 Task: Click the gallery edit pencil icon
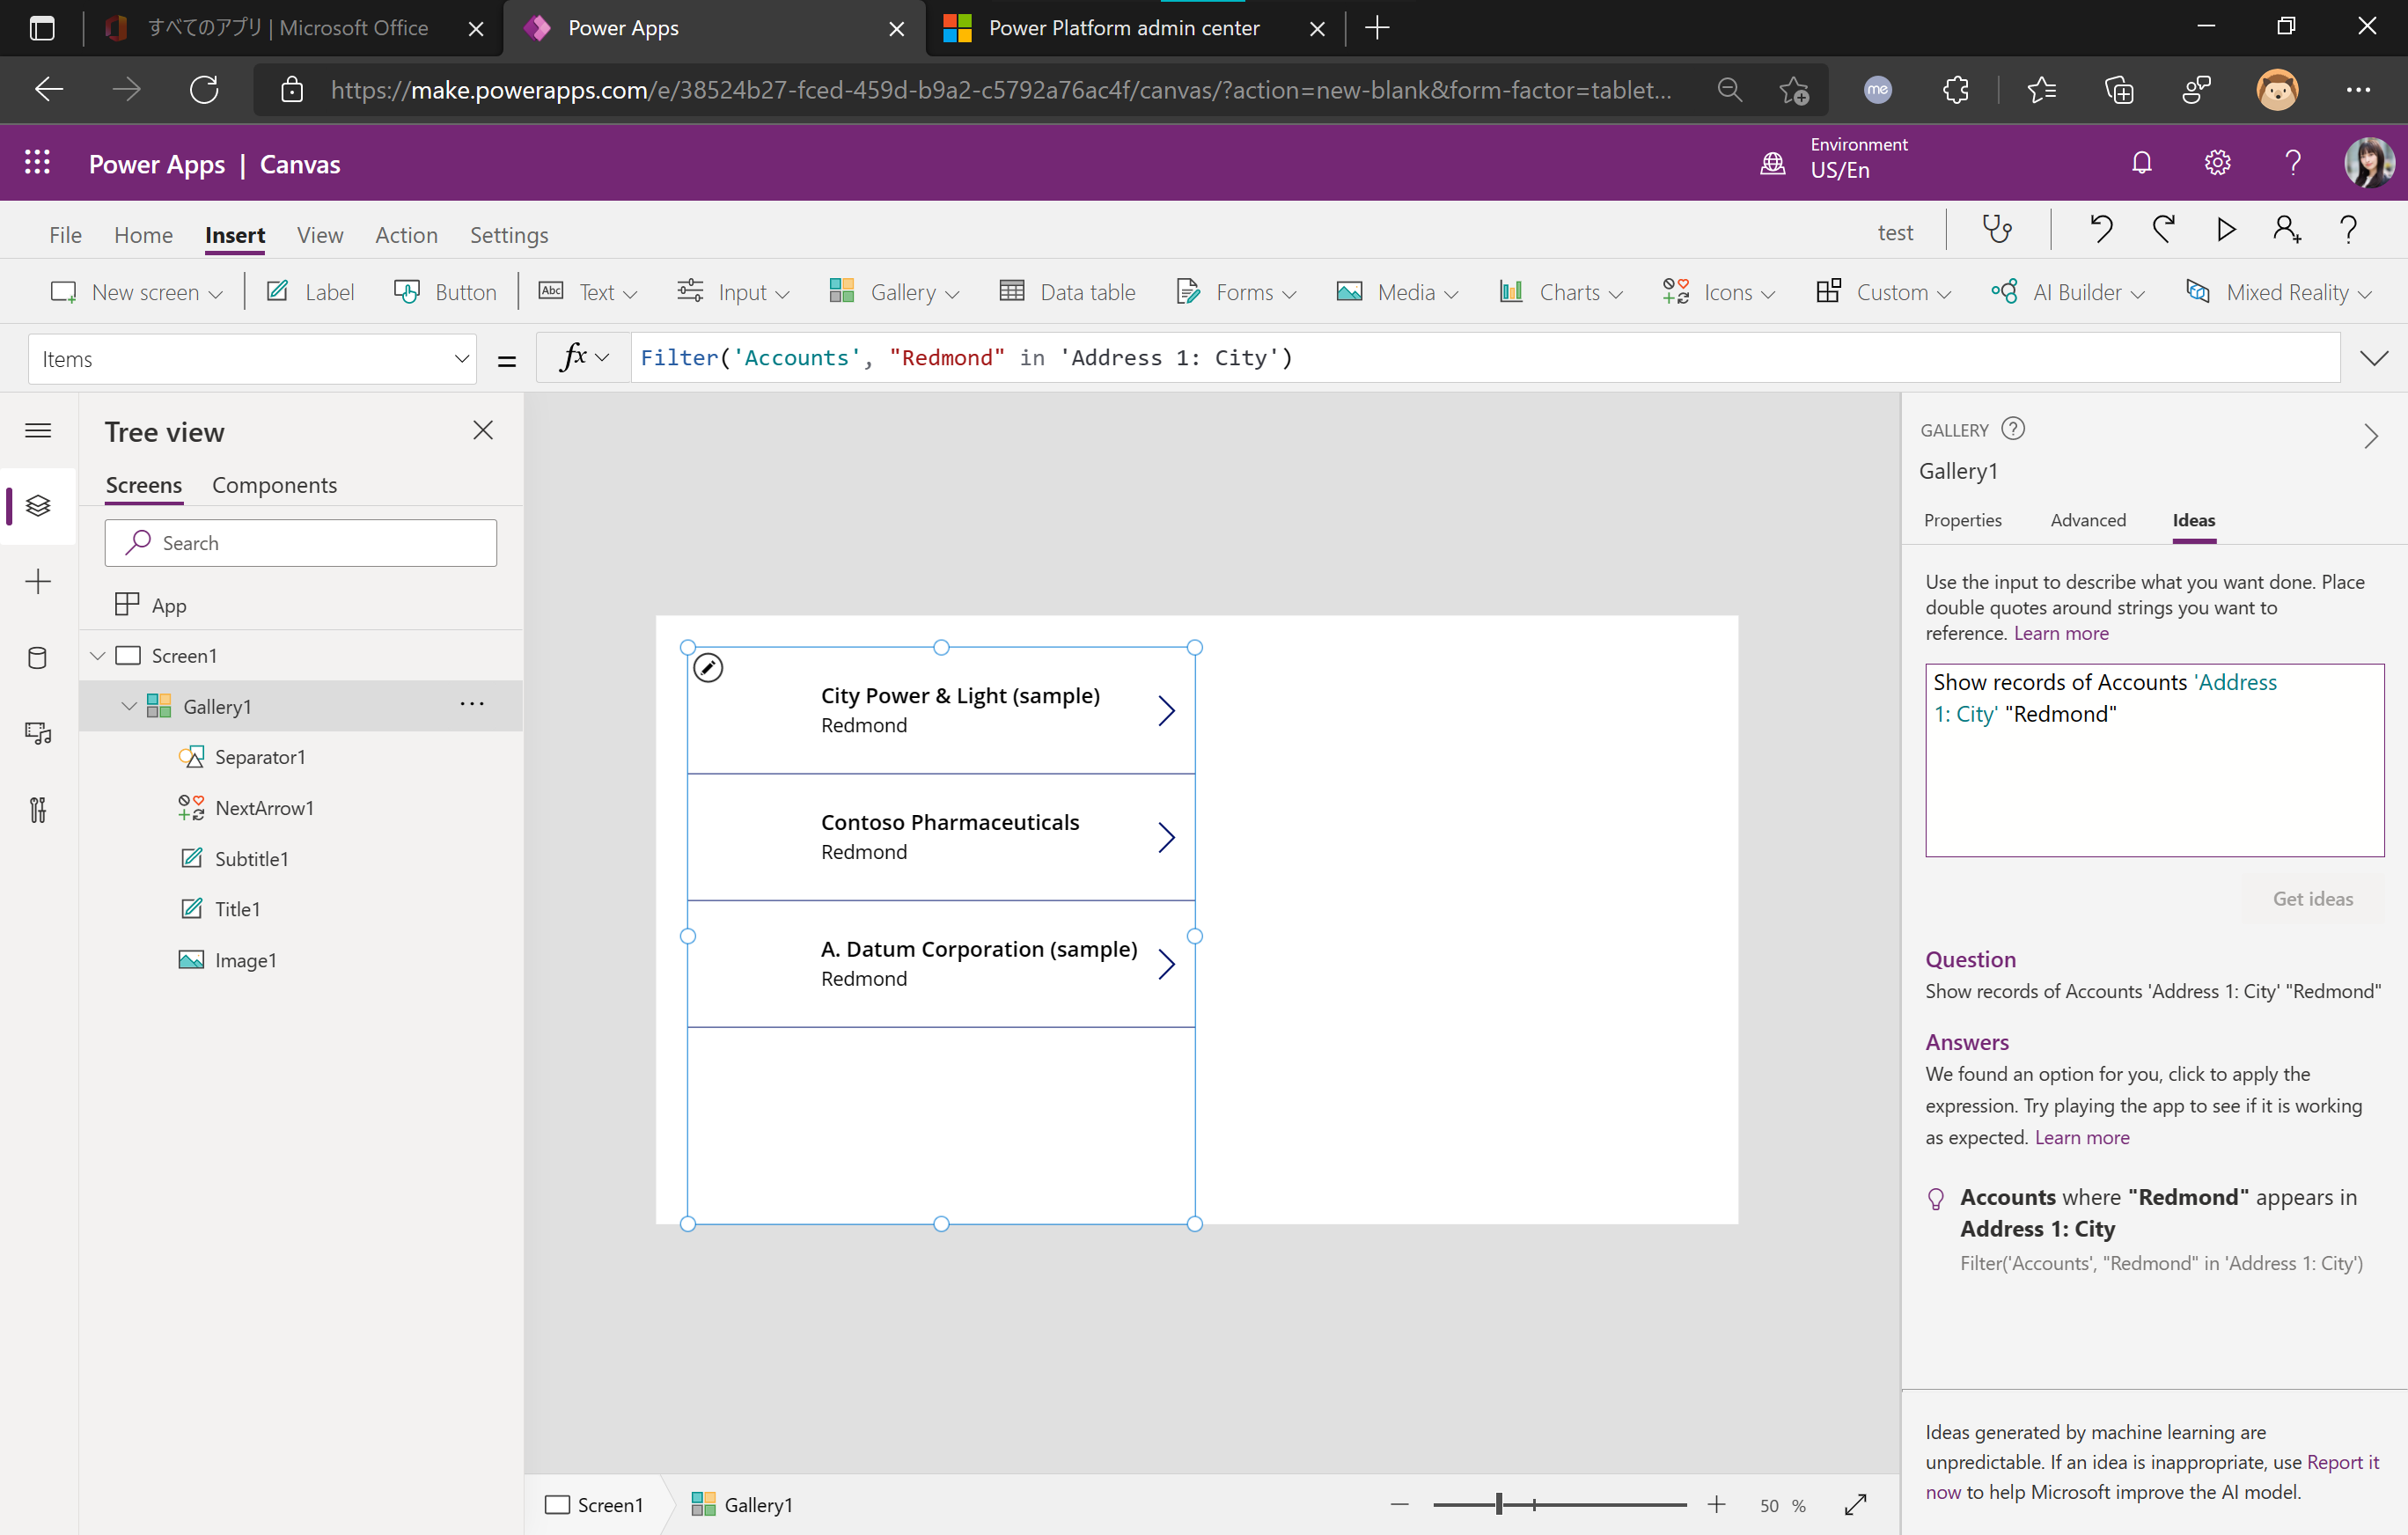[x=708, y=667]
